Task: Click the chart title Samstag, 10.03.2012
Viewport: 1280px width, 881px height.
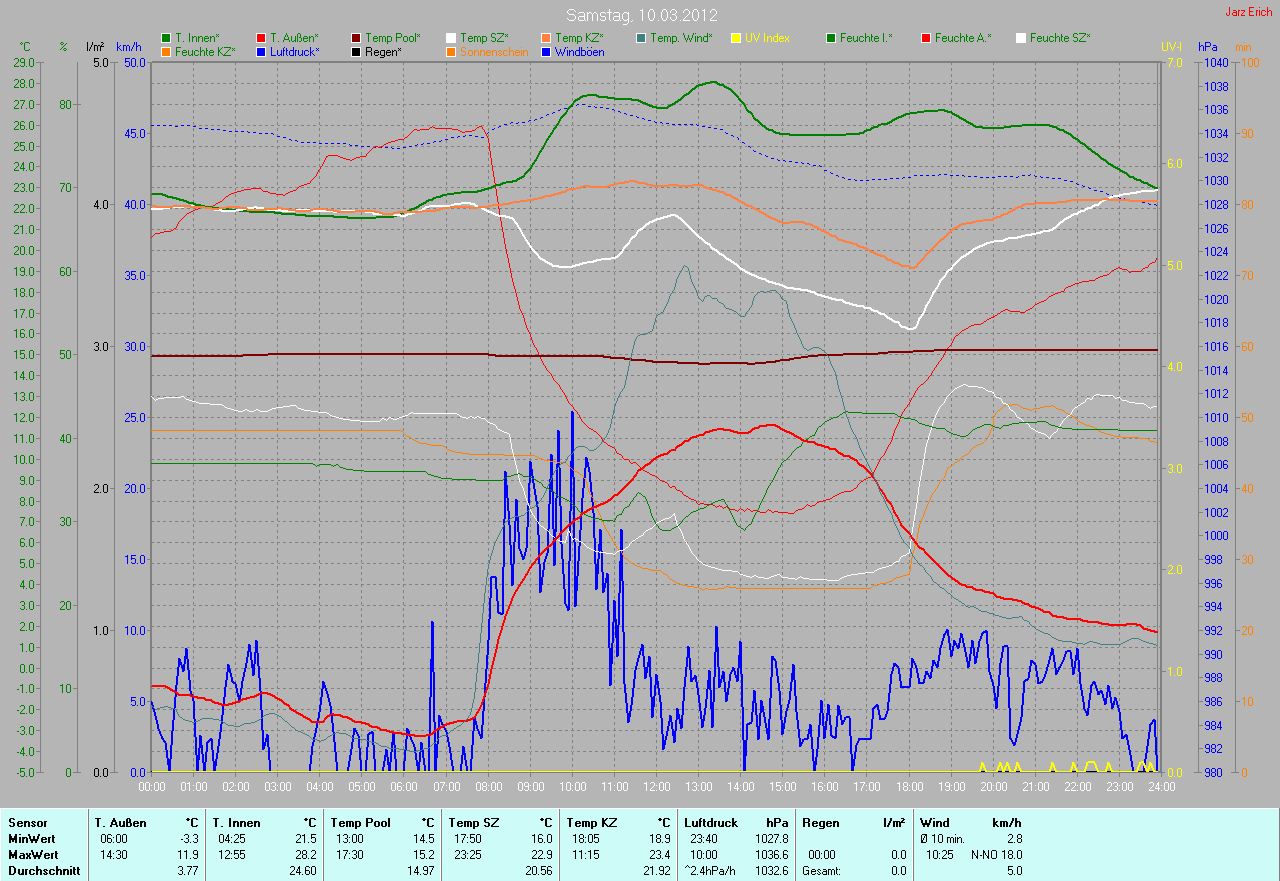Action: click(639, 15)
